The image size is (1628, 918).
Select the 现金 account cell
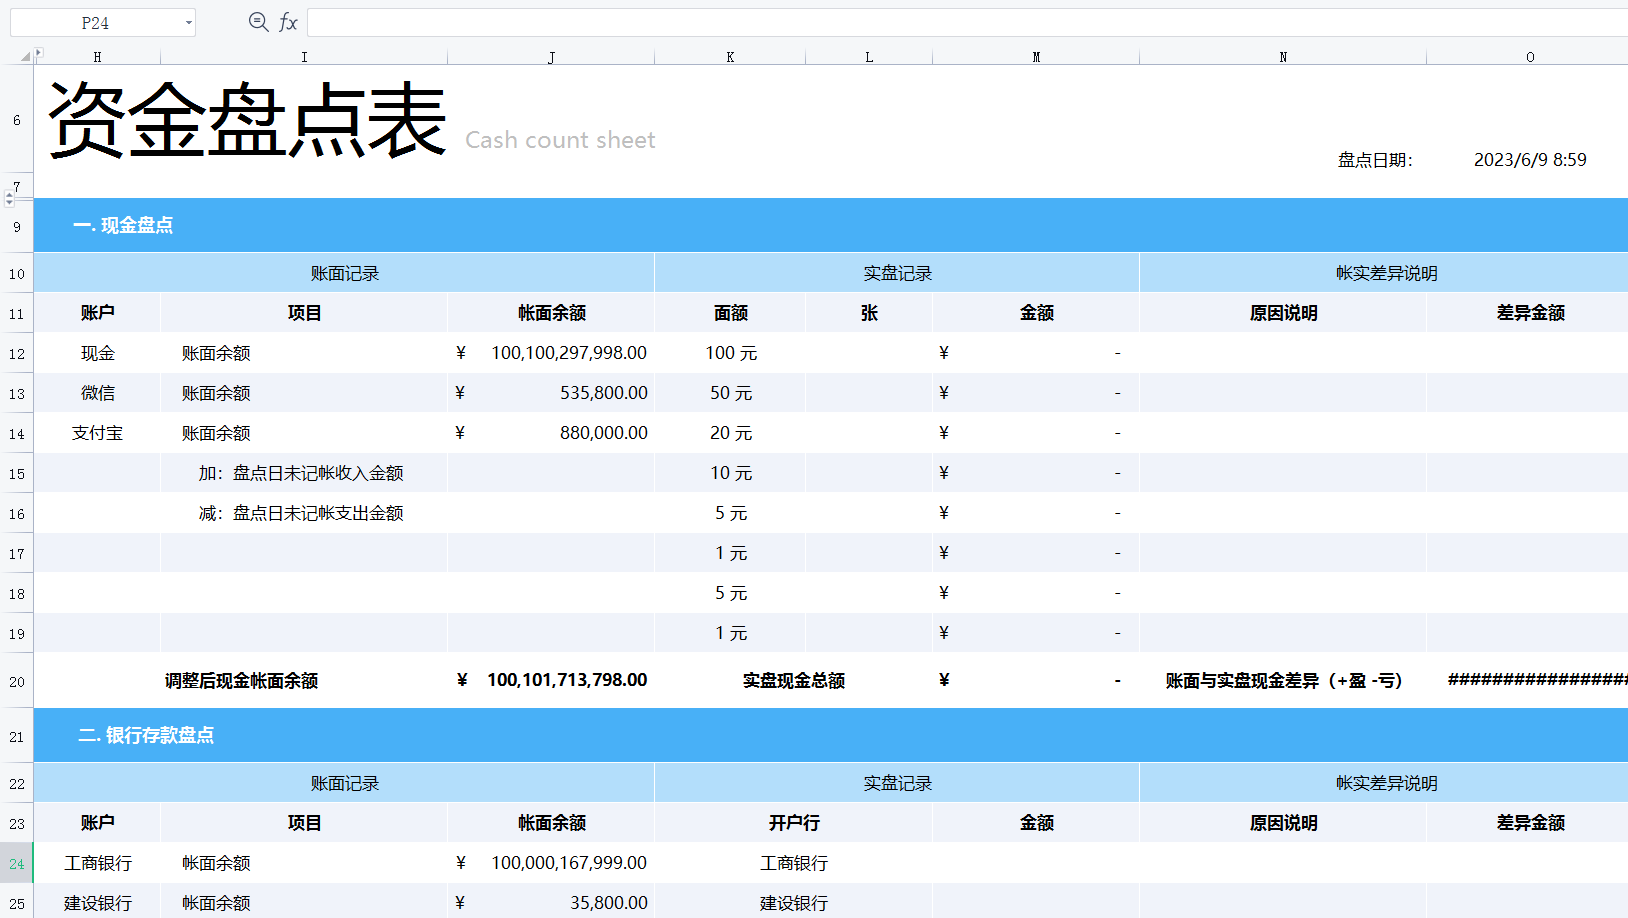[x=97, y=353]
